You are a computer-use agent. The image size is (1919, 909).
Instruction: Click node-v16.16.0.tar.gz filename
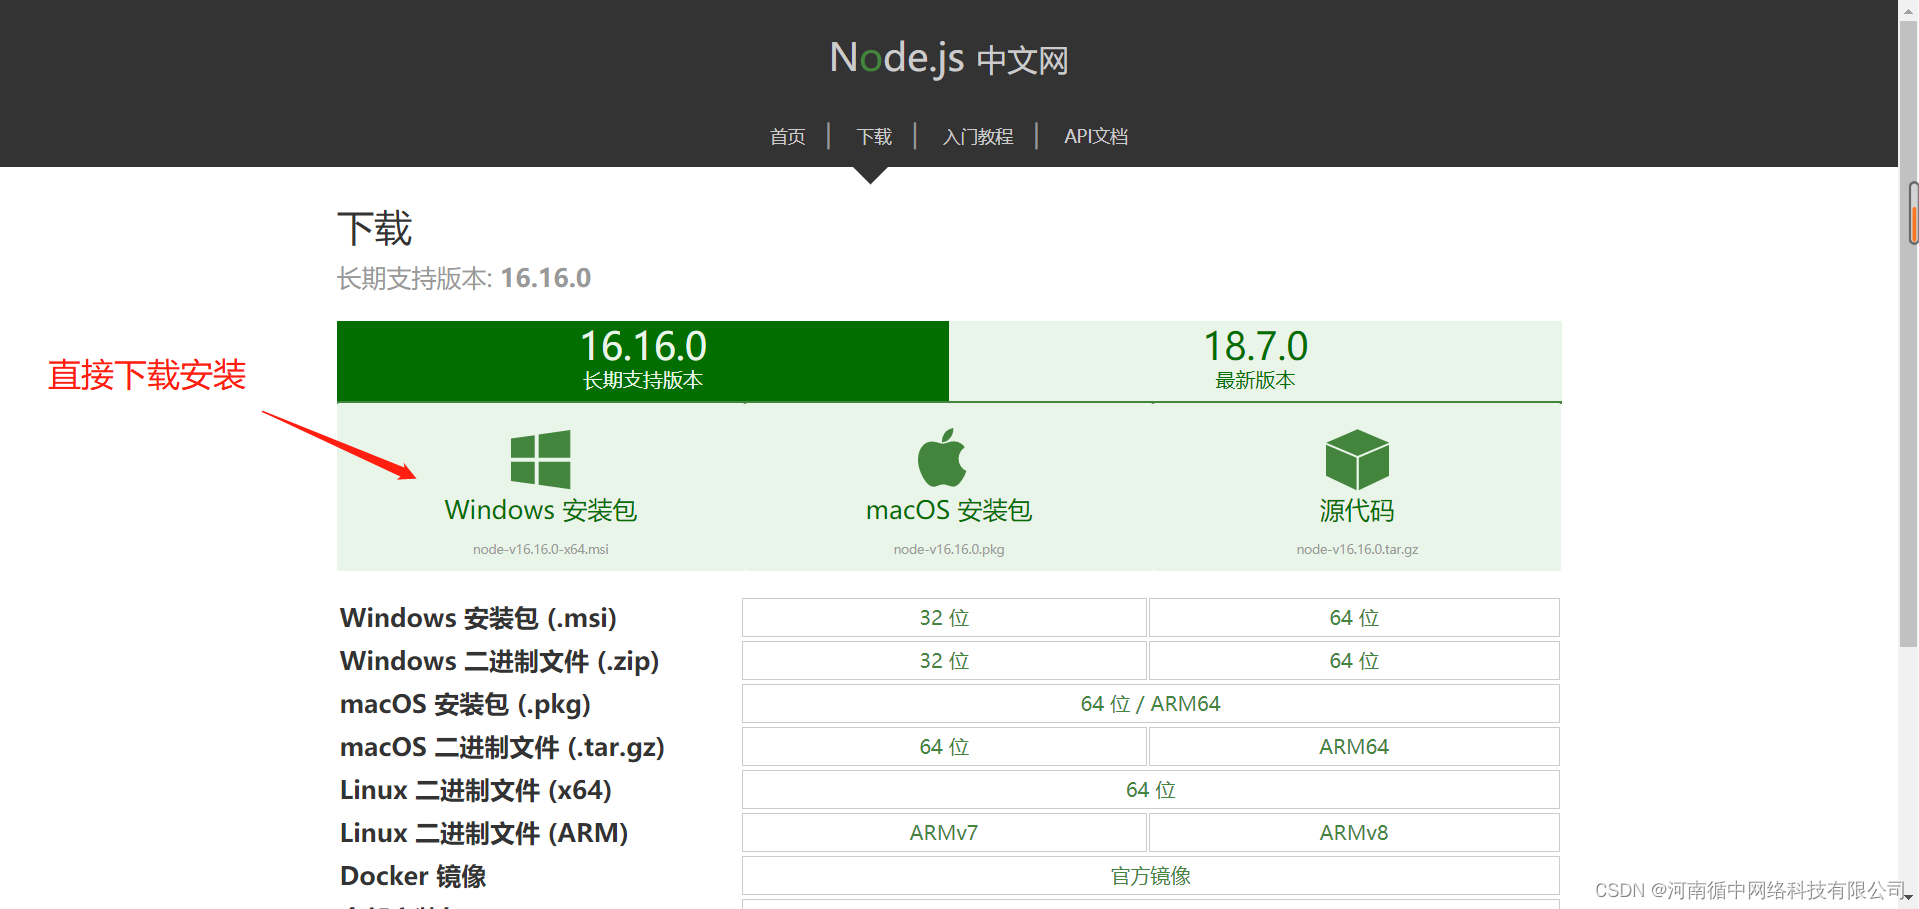(1357, 549)
